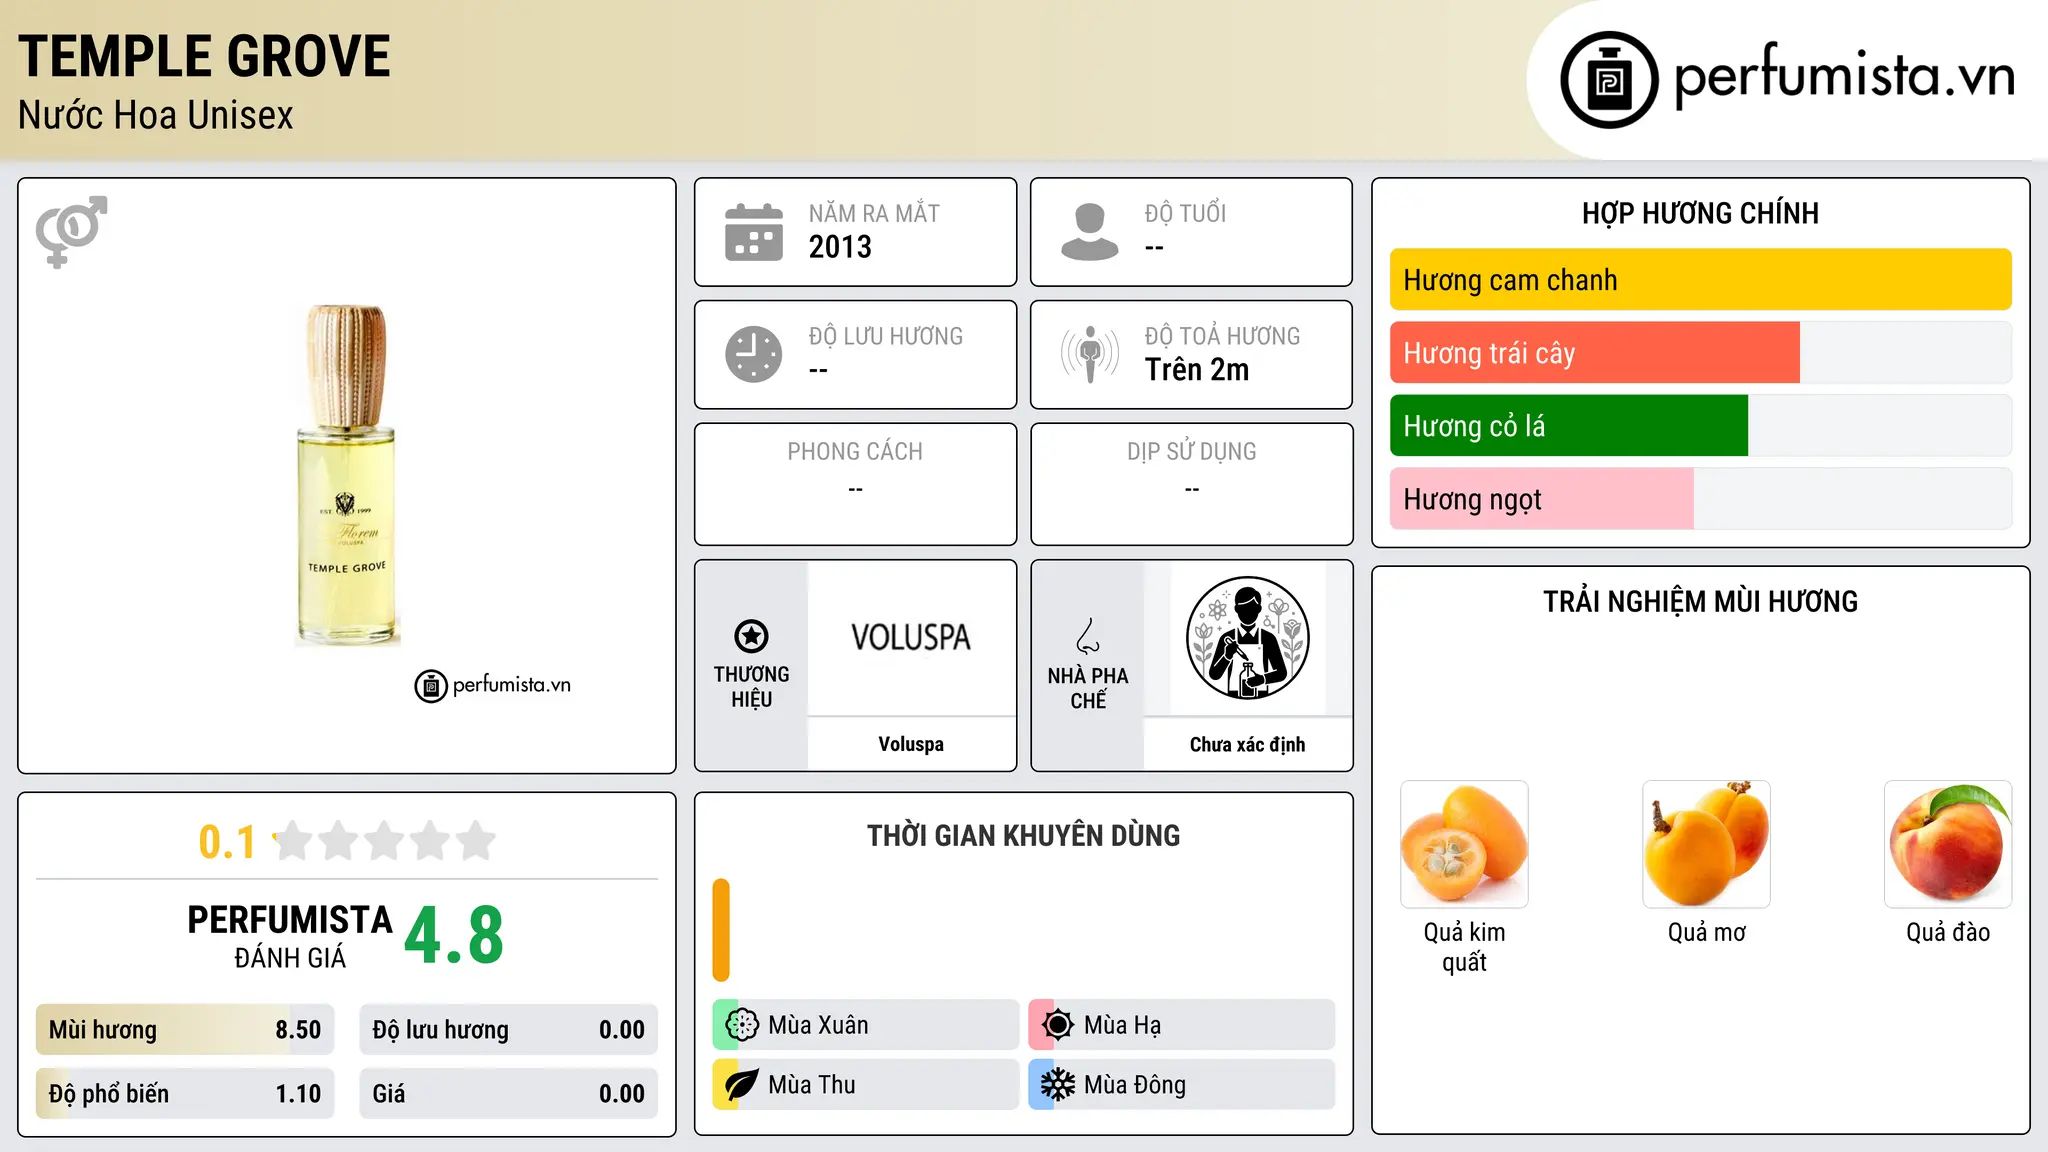
Task: Click the Trên 2m sillage value
Action: pos(1197,370)
